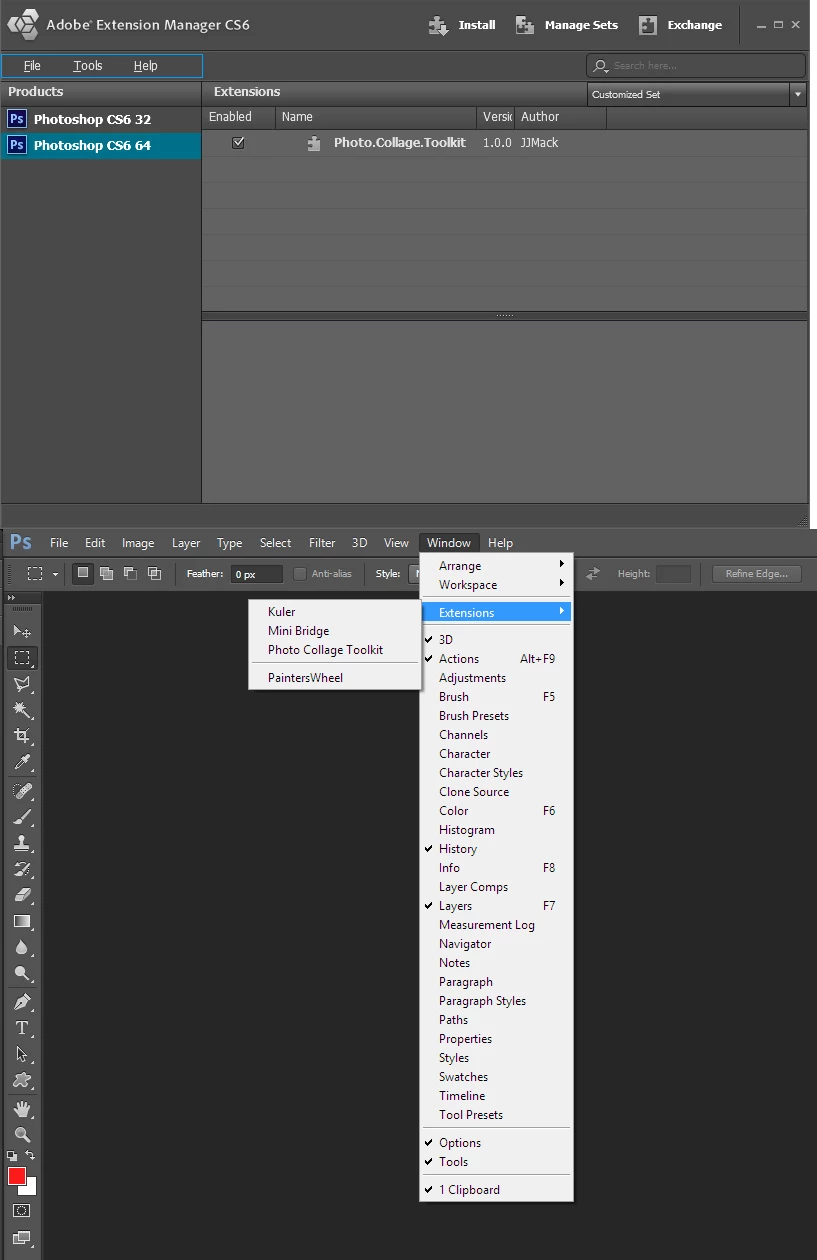Image resolution: width=817 pixels, height=1260 pixels.
Task: Select the Eraser tool
Action: click(22, 895)
